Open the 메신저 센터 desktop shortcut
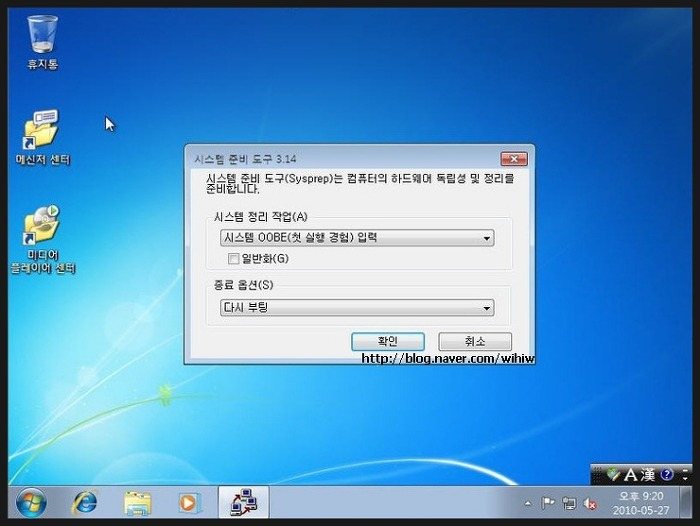Viewport: 700px width, 526px height. click(42, 137)
